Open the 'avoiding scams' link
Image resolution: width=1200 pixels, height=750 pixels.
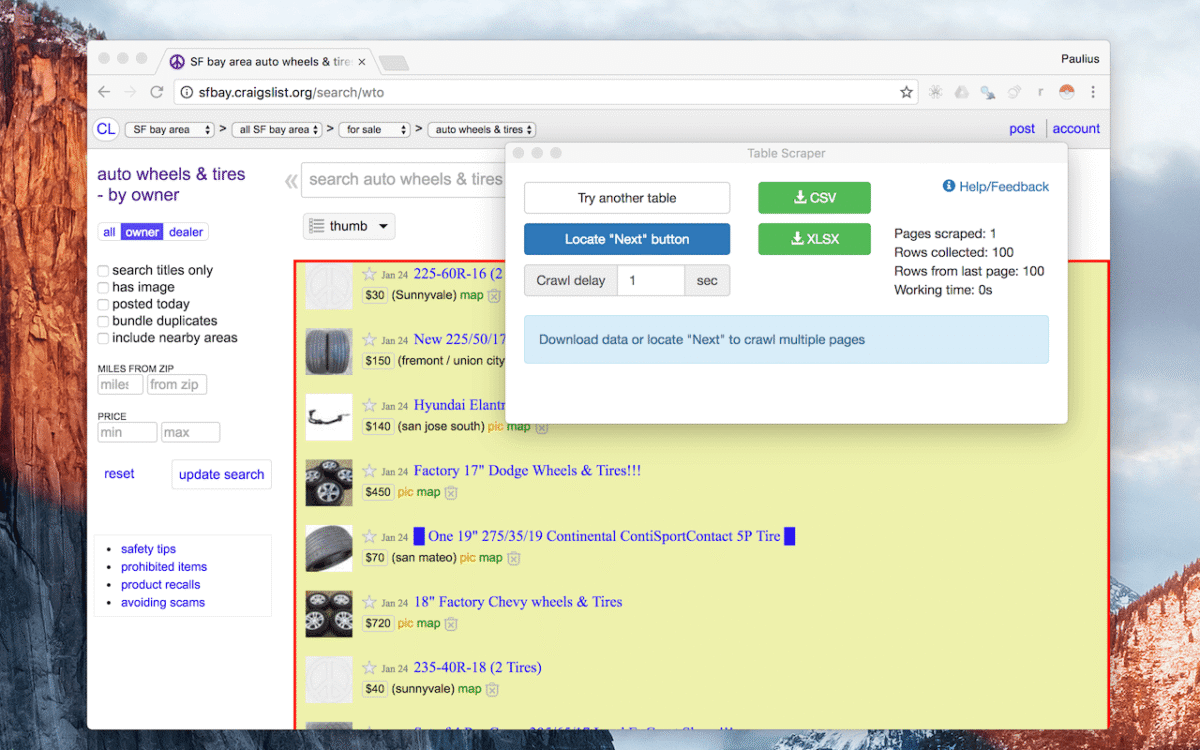pyautogui.click(x=162, y=602)
